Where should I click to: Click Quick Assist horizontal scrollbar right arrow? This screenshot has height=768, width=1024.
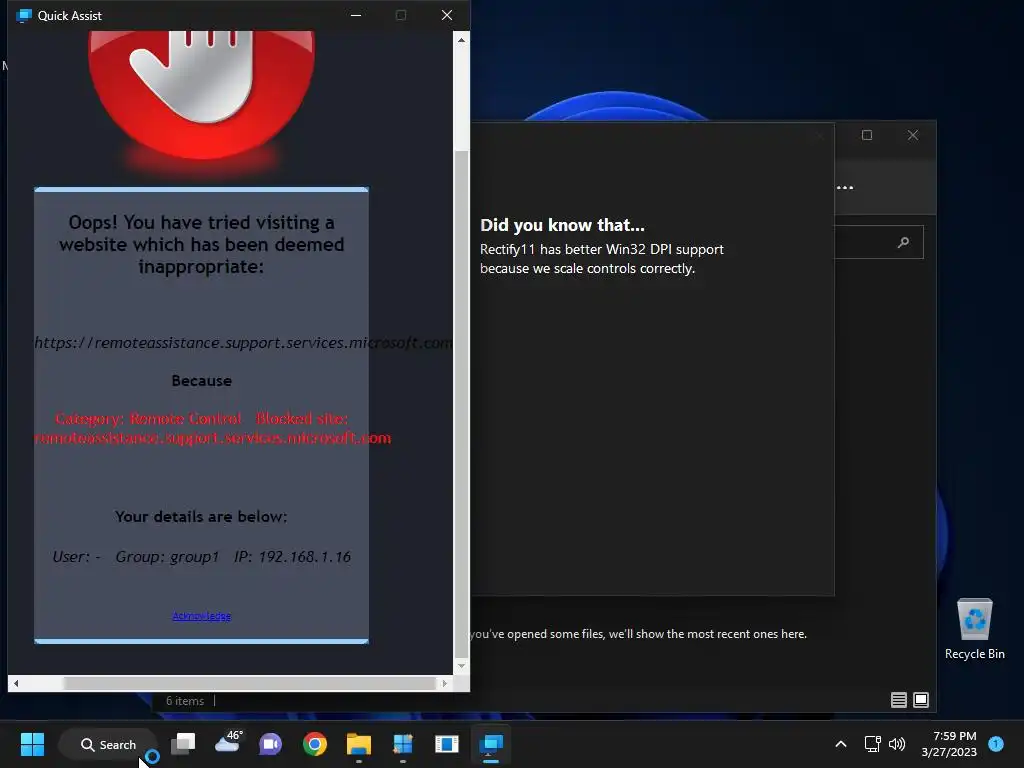(x=445, y=683)
